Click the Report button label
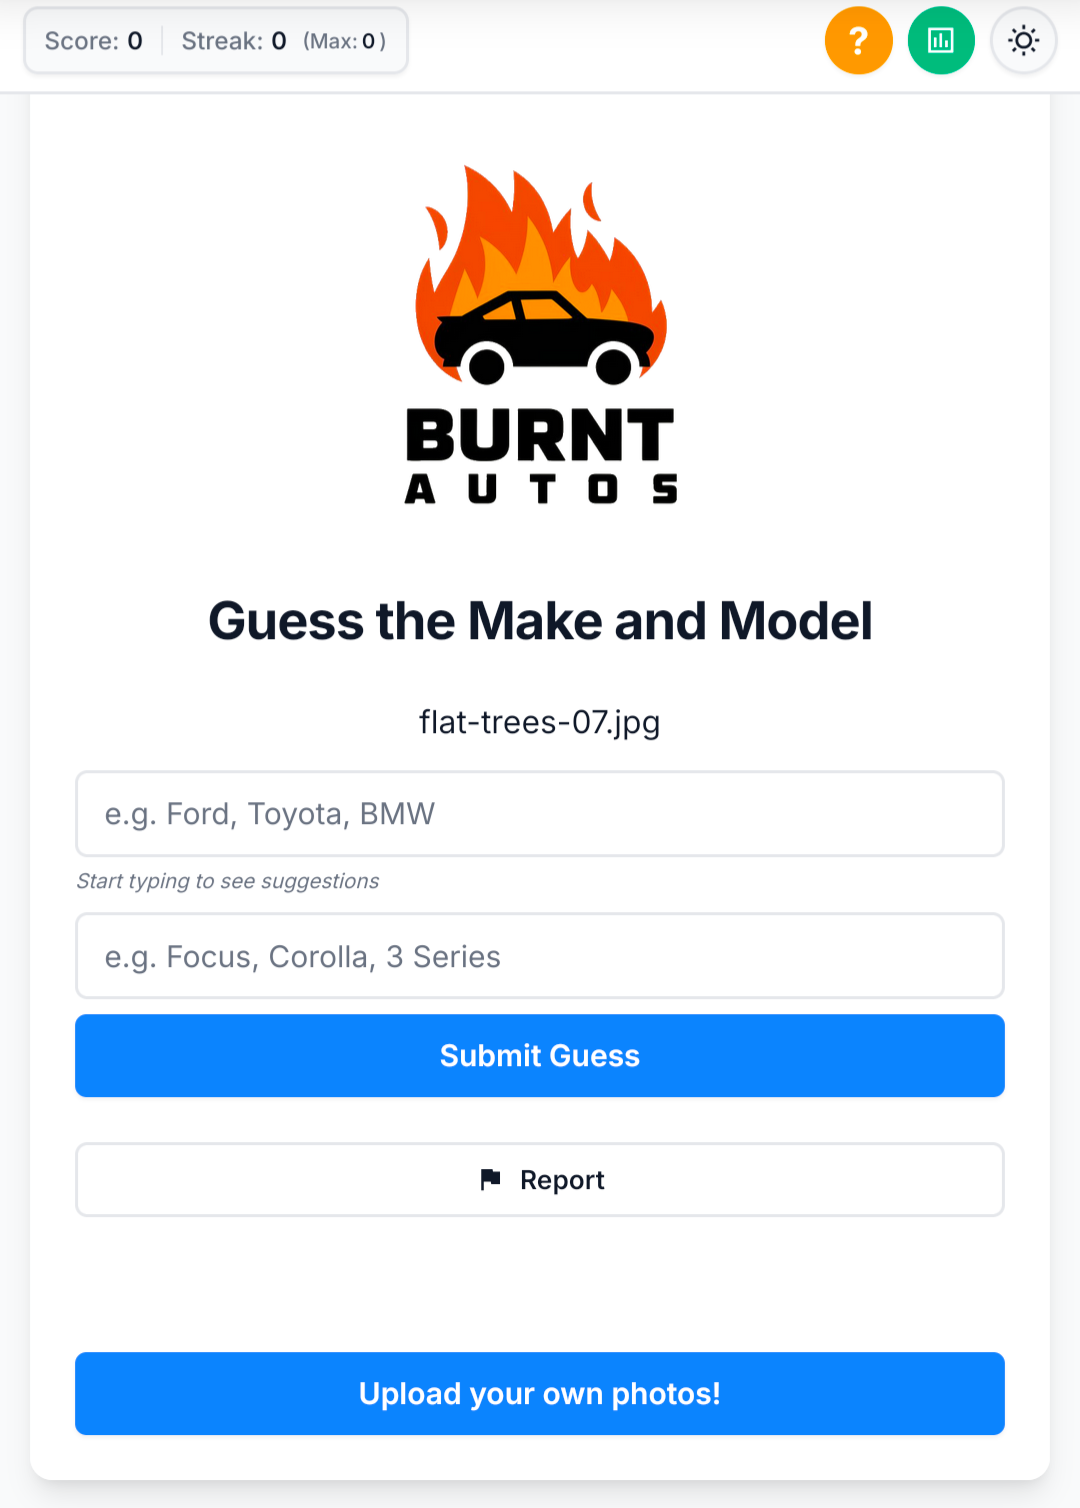 562,1180
